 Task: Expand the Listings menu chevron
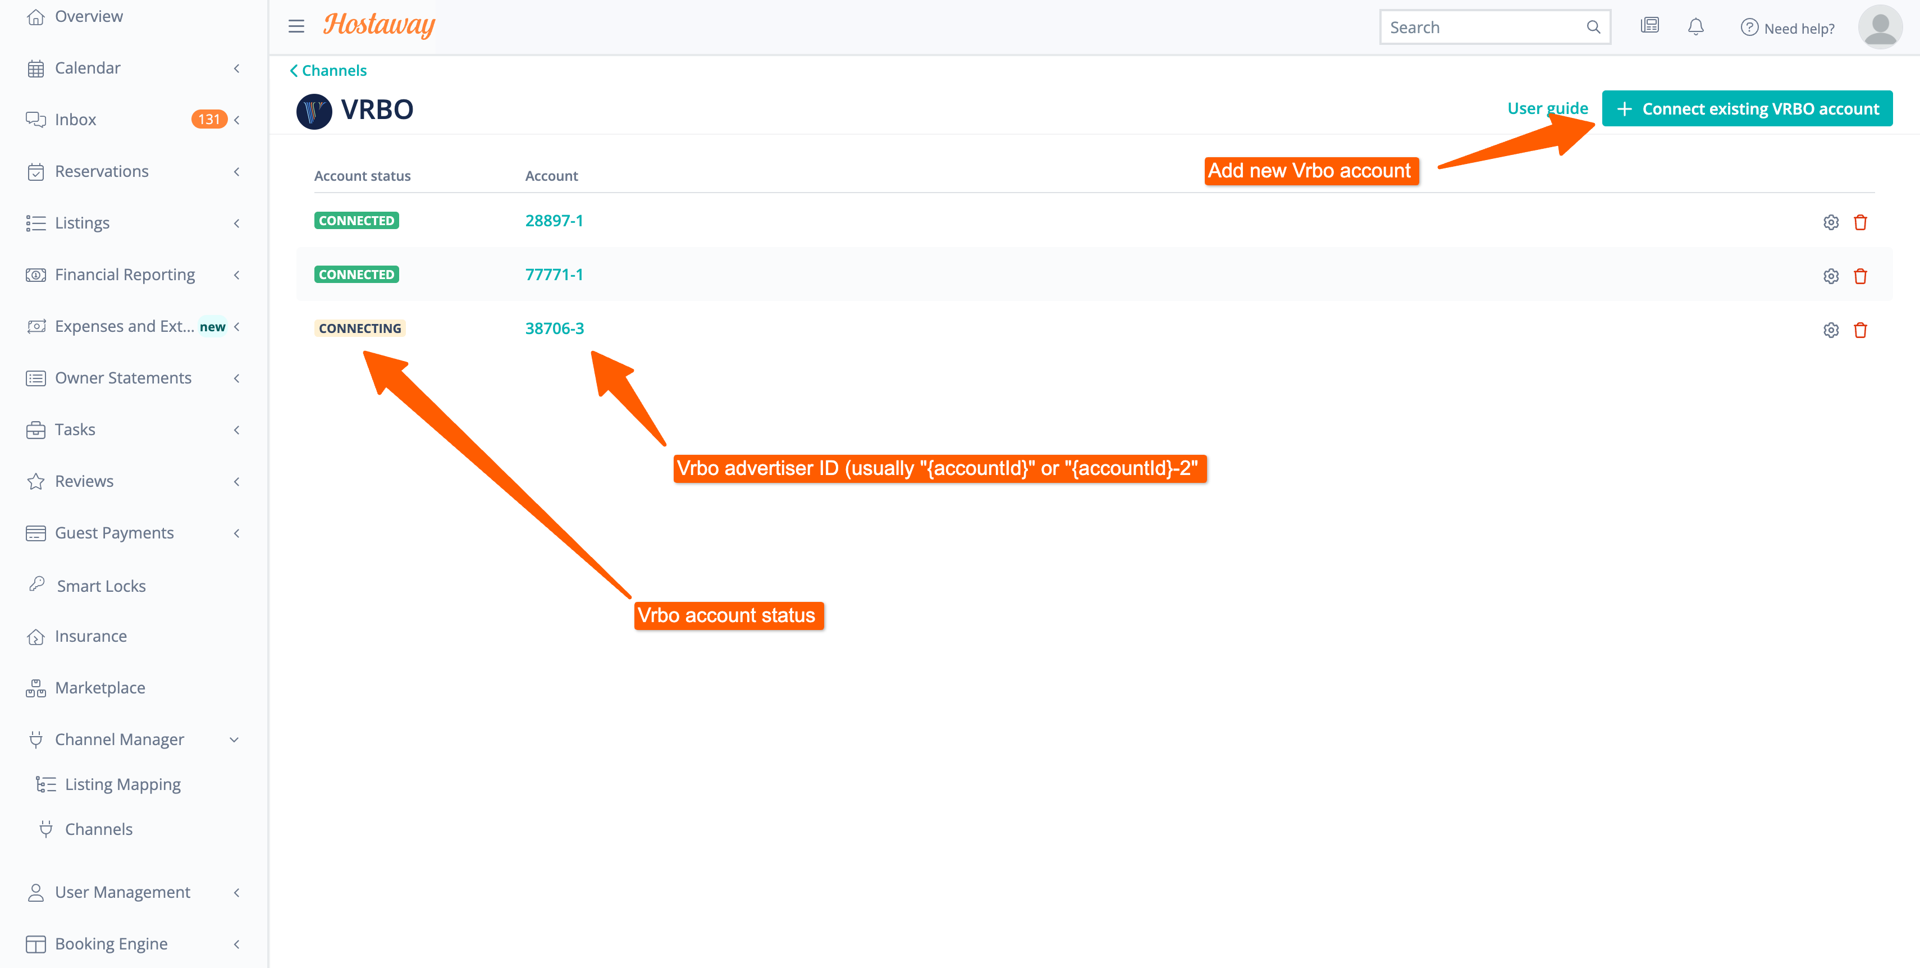[237, 223]
